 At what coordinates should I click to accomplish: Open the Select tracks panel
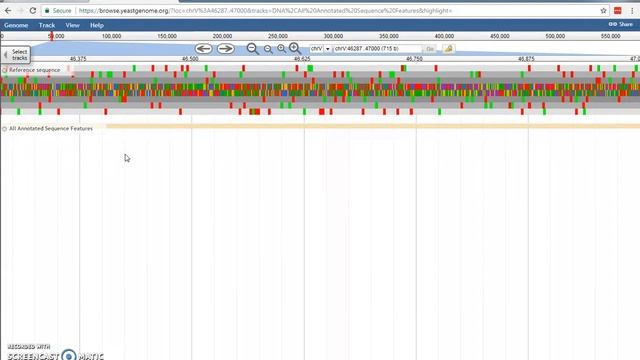(x=16, y=54)
